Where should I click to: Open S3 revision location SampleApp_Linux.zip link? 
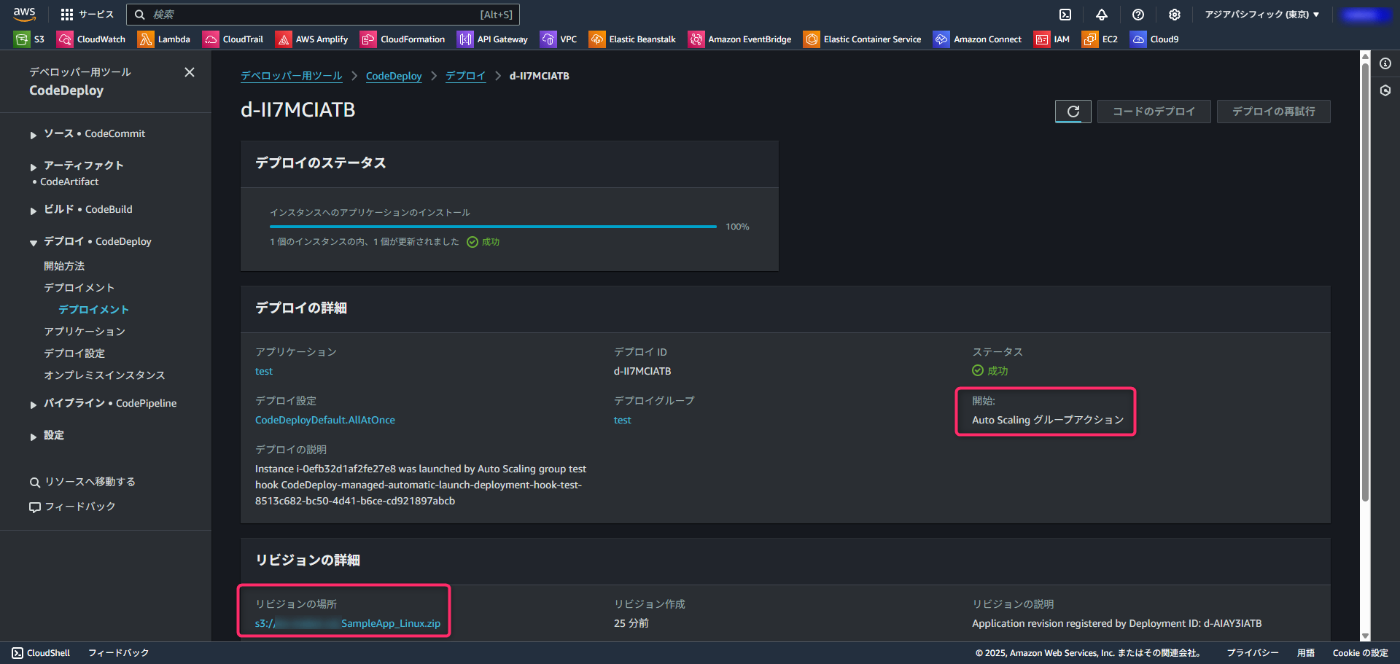347,624
